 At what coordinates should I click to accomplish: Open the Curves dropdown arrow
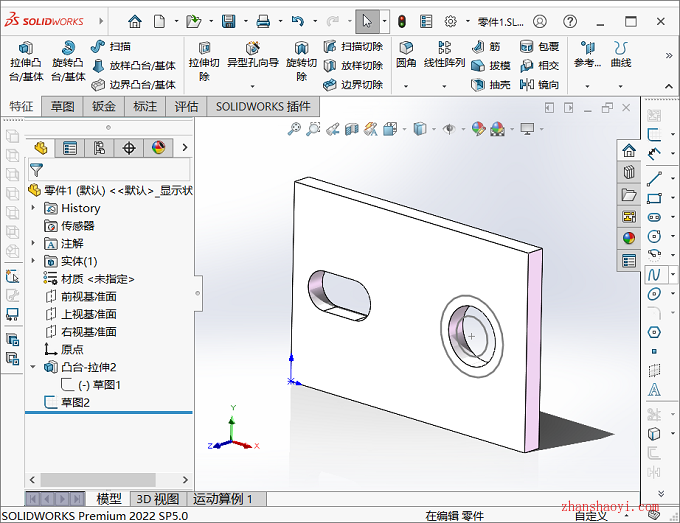pos(620,87)
